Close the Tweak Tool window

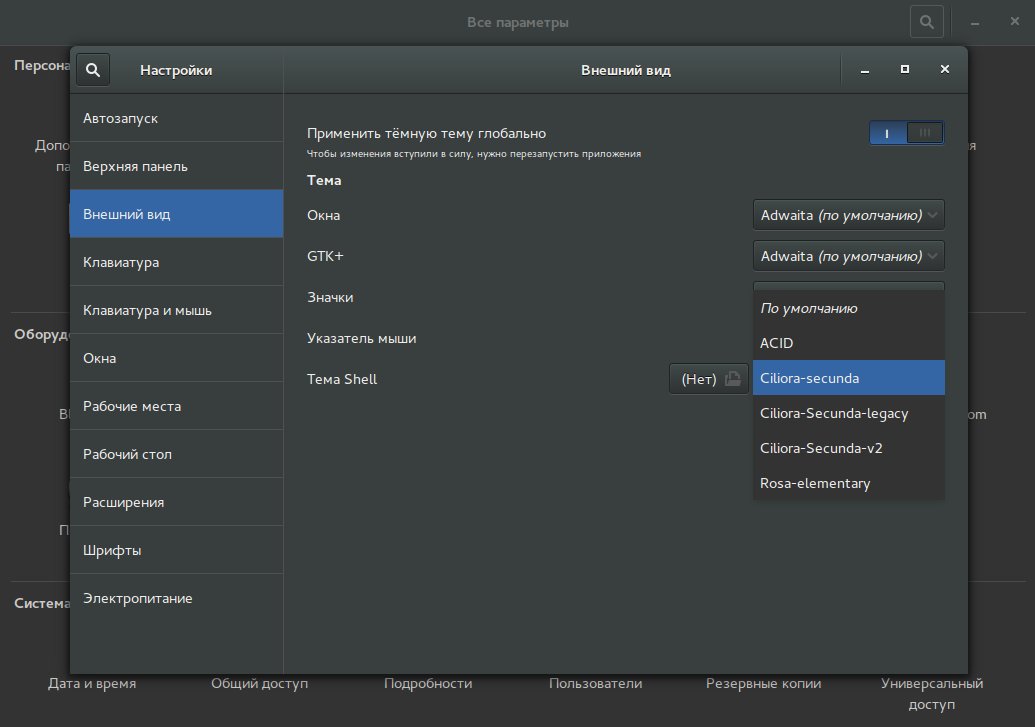tap(944, 70)
